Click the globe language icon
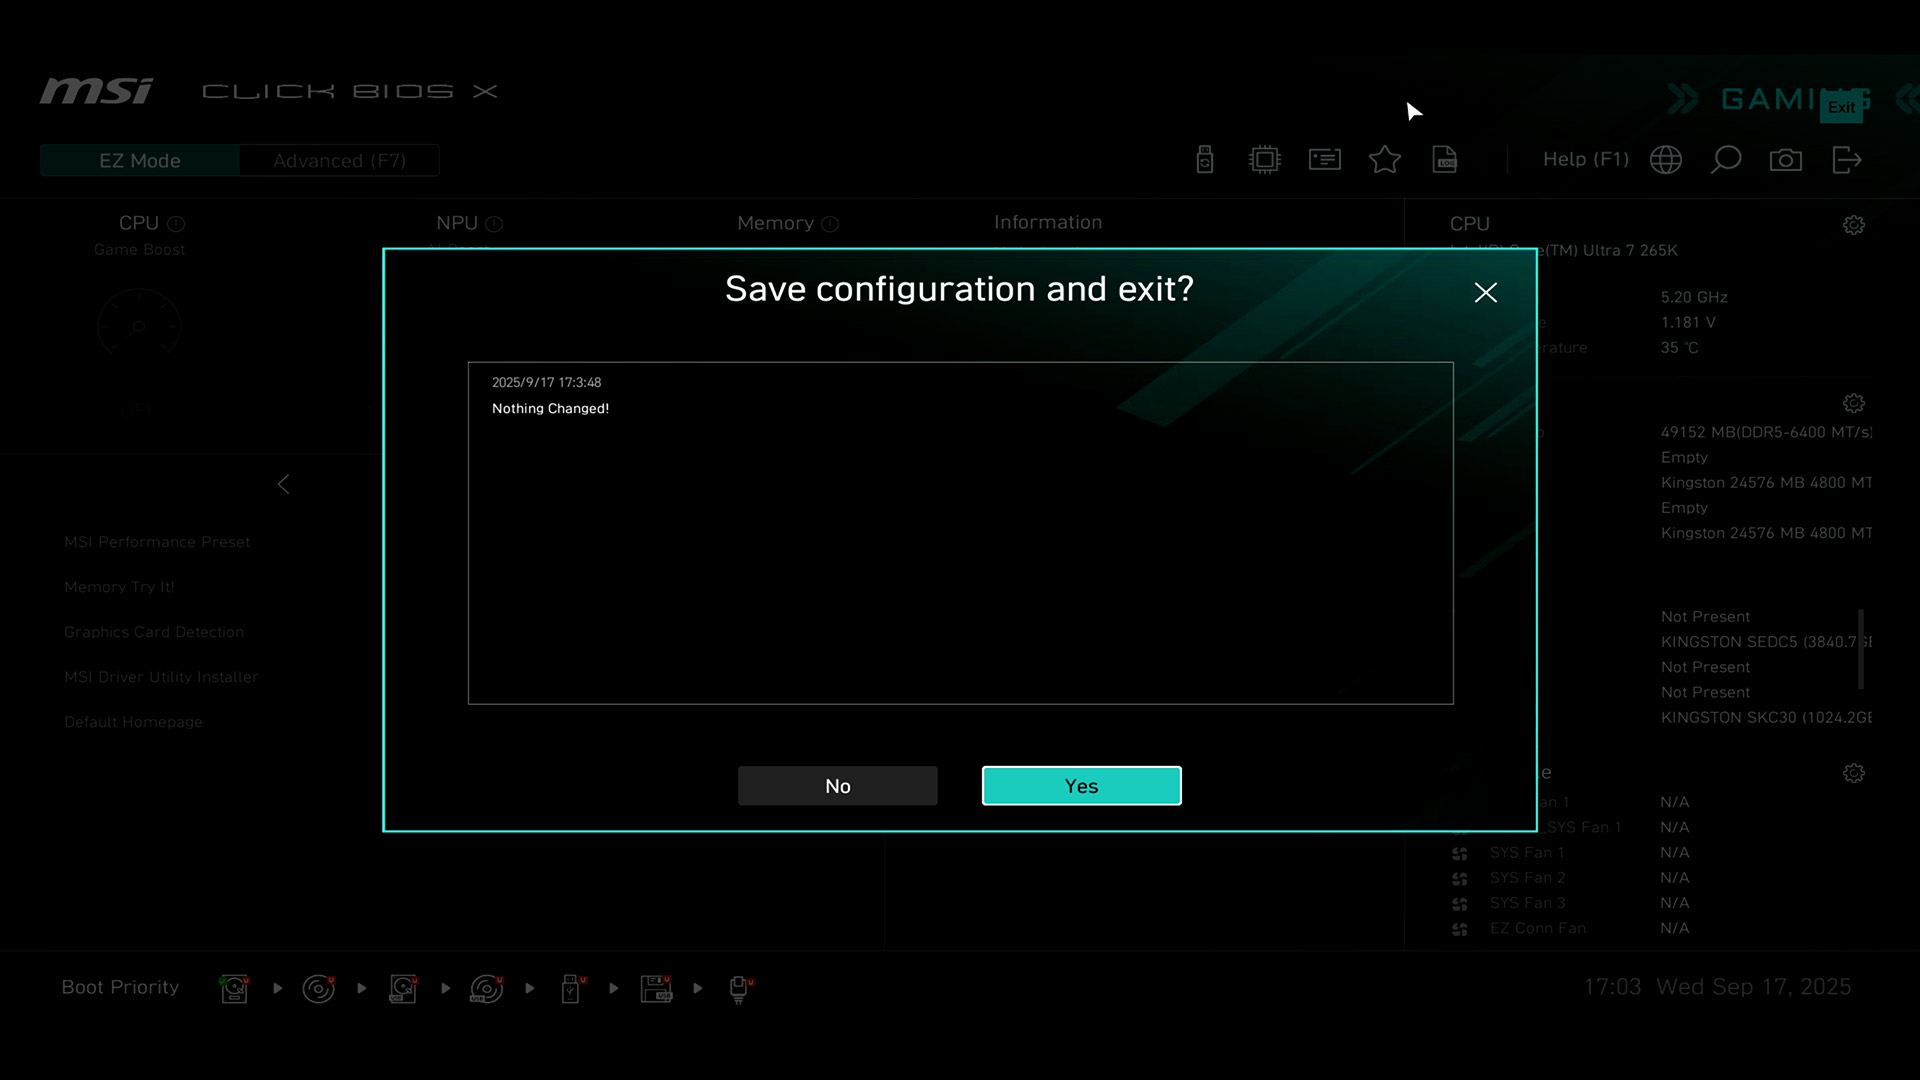The width and height of the screenshot is (1920, 1080). click(x=1666, y=160)
